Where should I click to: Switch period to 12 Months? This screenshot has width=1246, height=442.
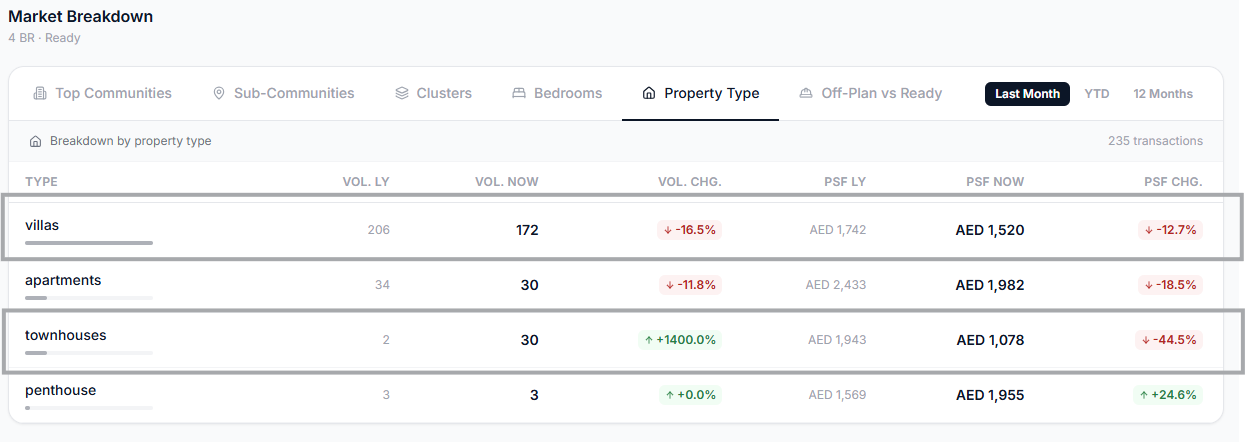1163,93
